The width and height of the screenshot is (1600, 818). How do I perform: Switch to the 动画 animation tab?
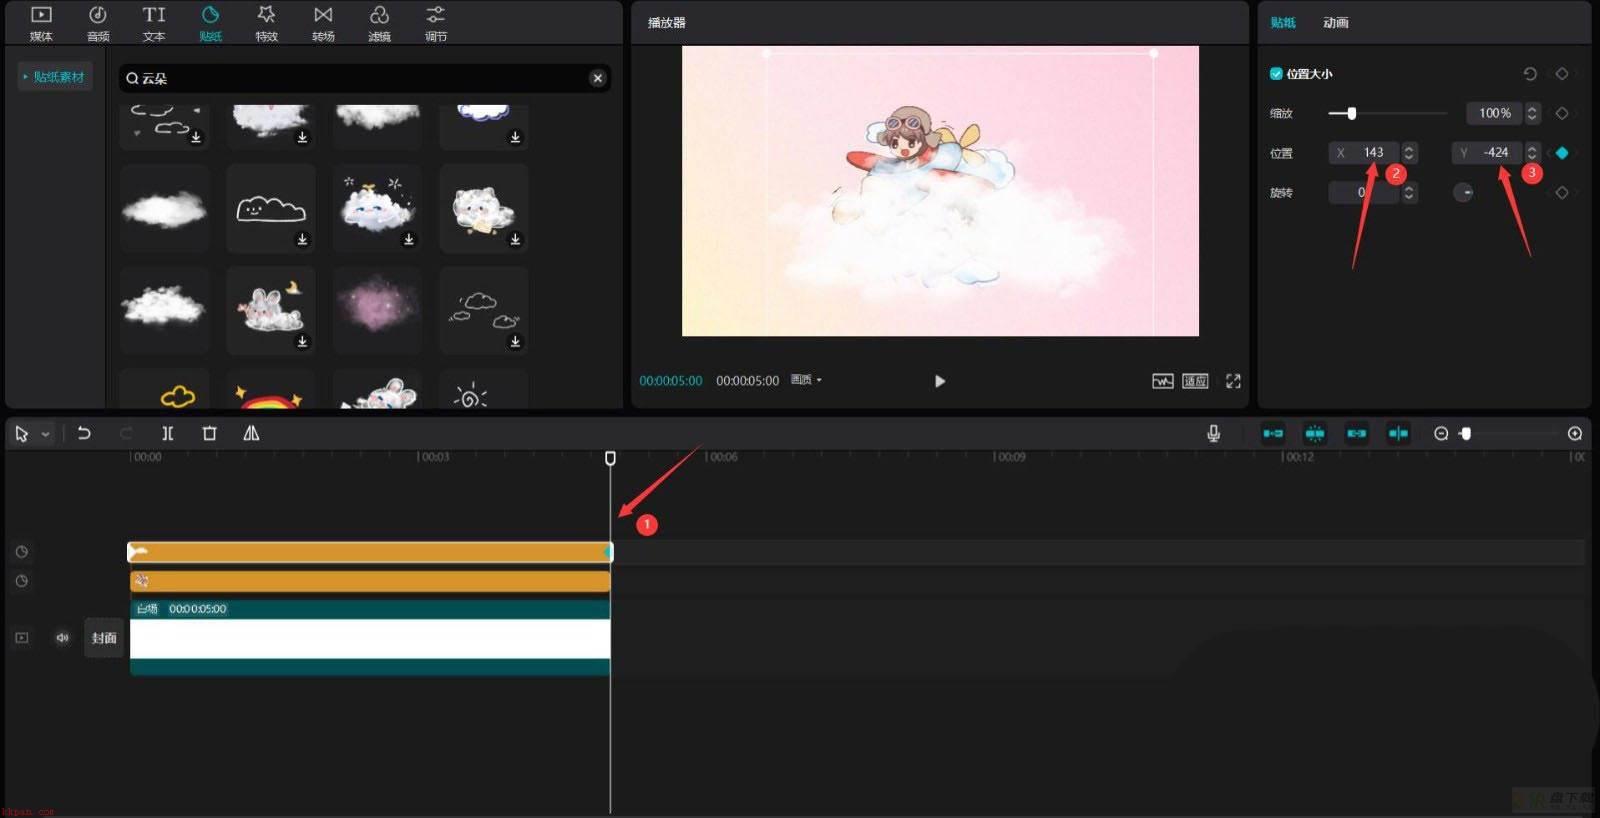pos(1336,23)
